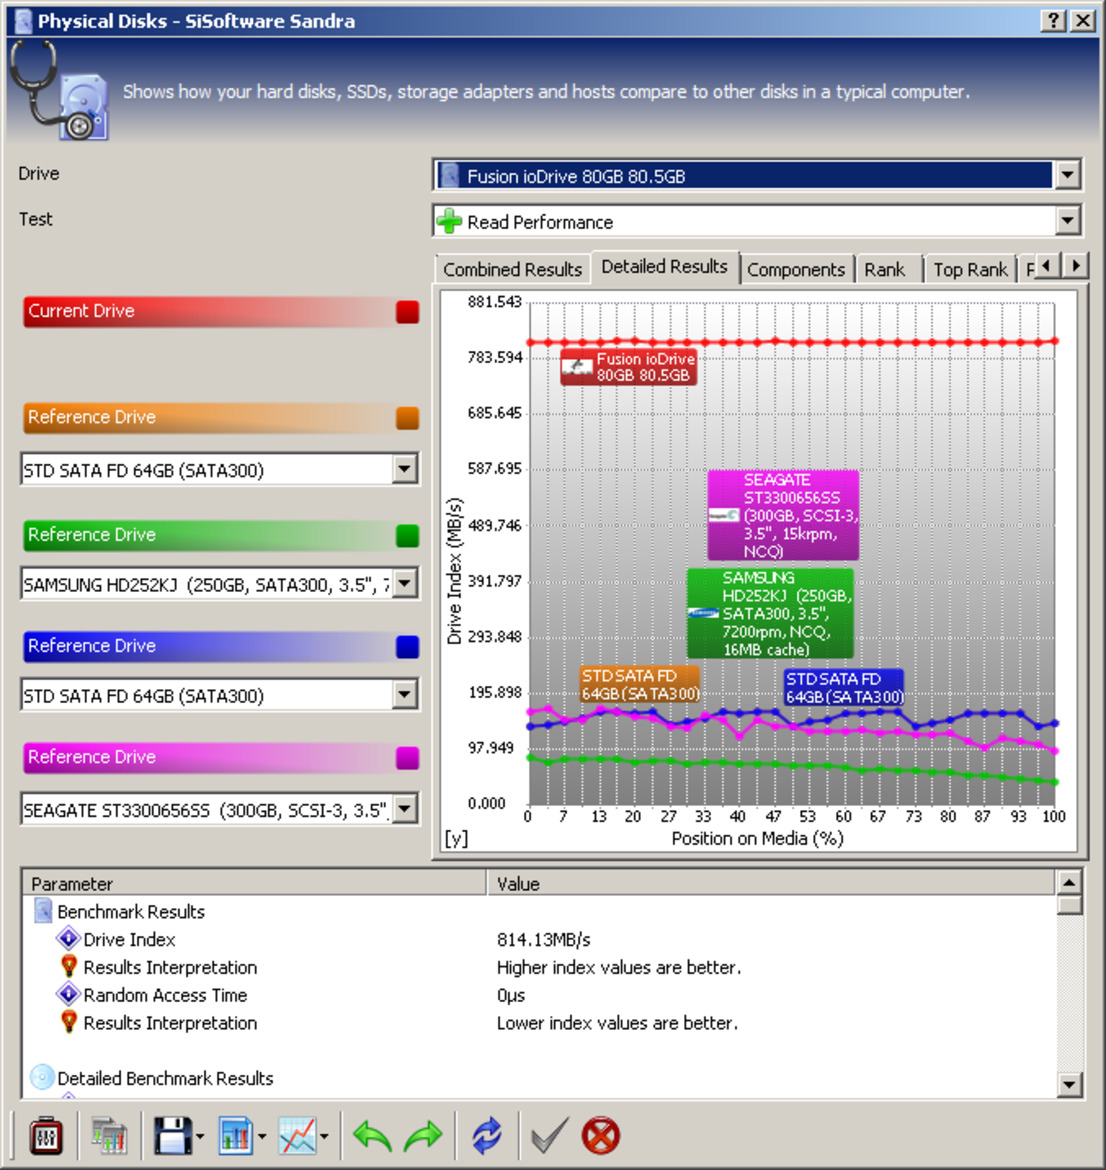The width and height of the screenshot is (1106, 1170).
Task: Open the Test dropdown showing Read Performance
Action: (x=1068, y=221)
